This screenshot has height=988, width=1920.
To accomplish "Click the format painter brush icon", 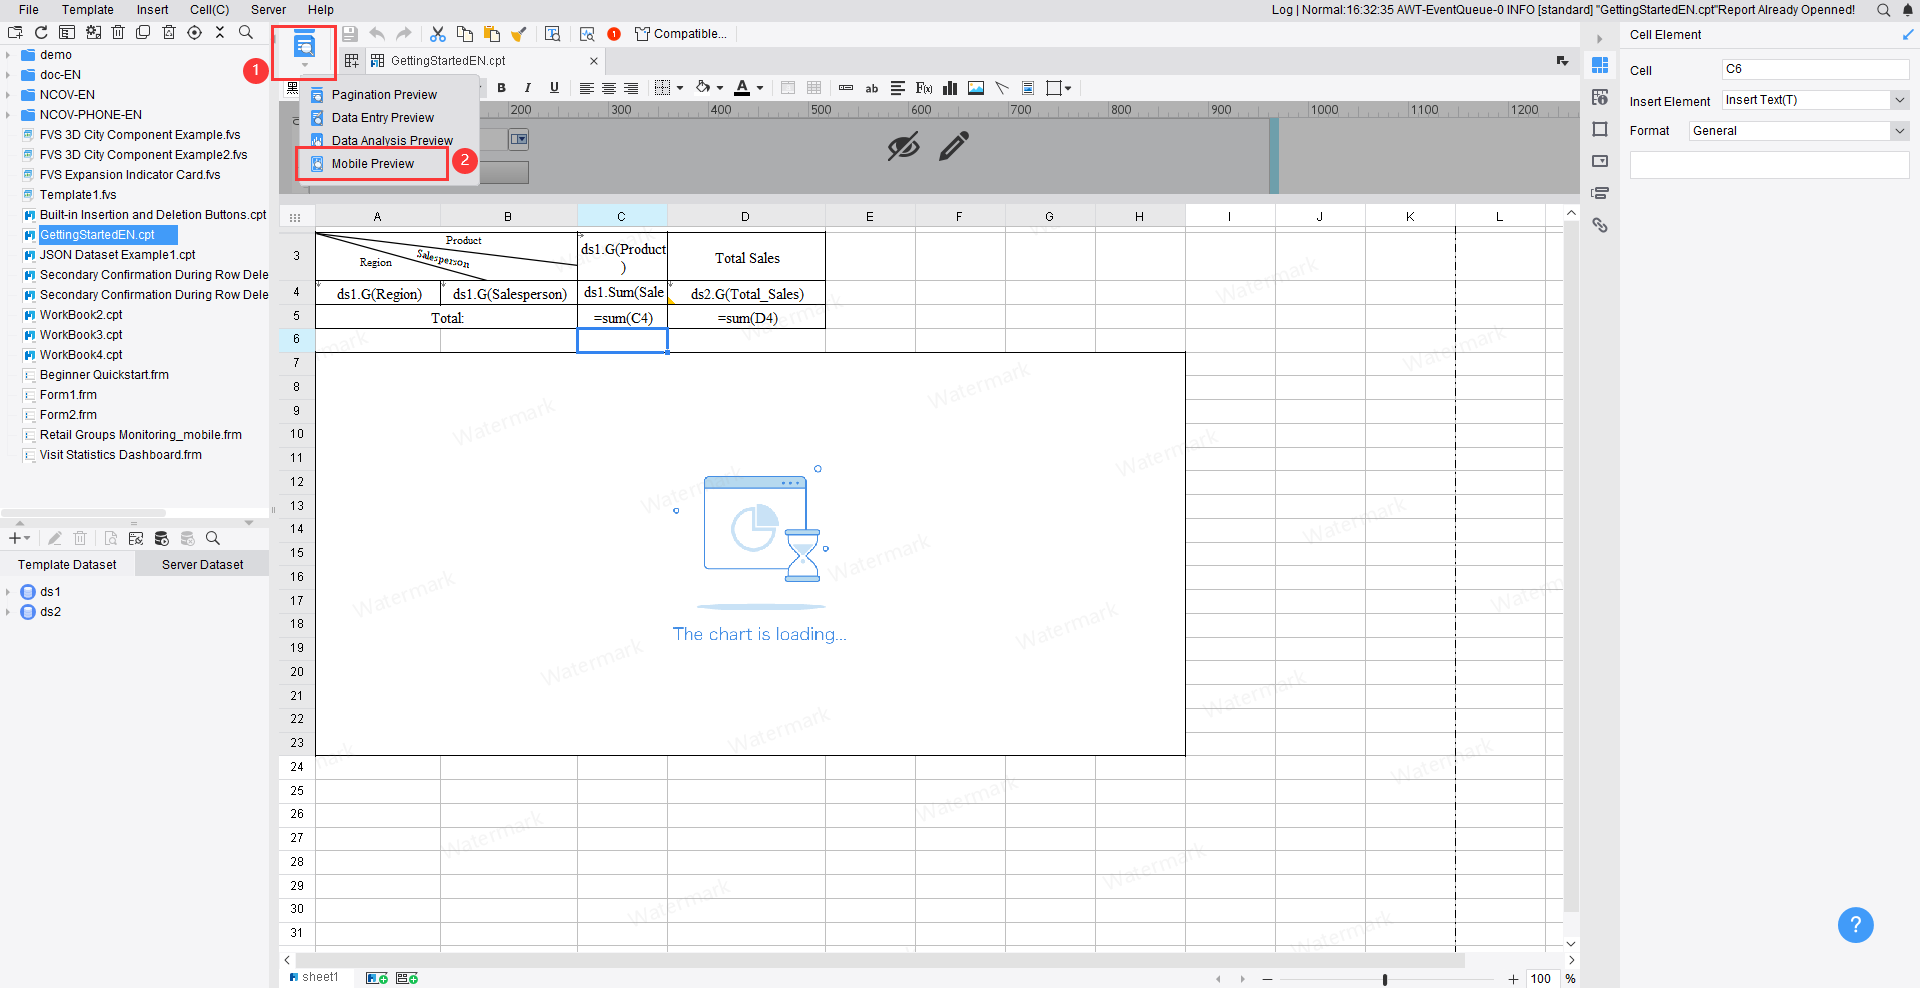I will click(519, 33).
